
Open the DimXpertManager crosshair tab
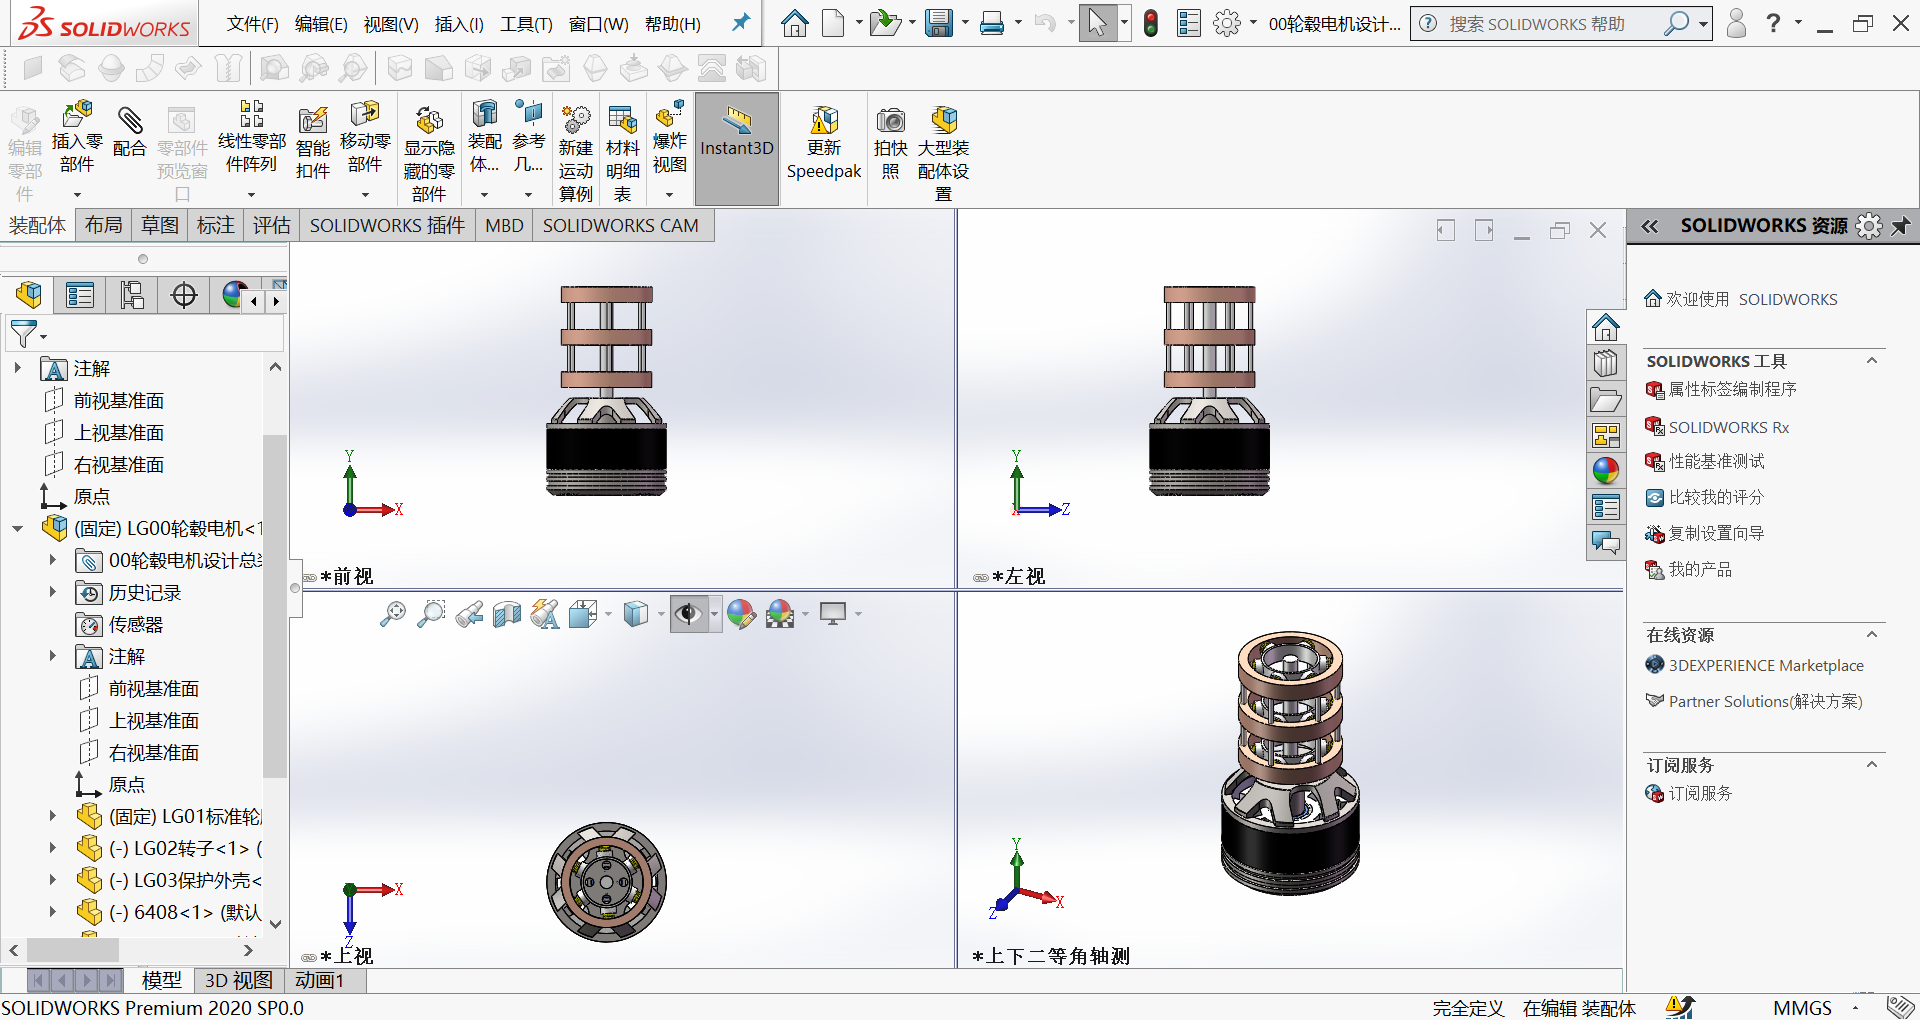coord(184,295)
